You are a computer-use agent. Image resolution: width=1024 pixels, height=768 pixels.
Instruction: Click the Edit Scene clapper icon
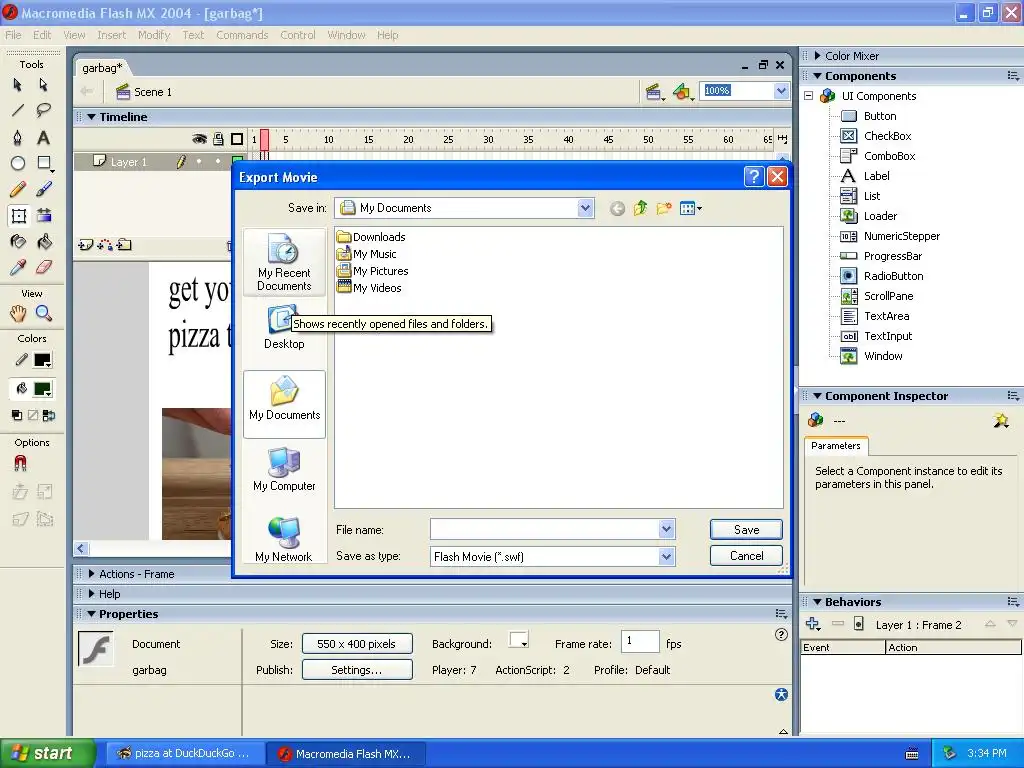[x=654, y=92]
